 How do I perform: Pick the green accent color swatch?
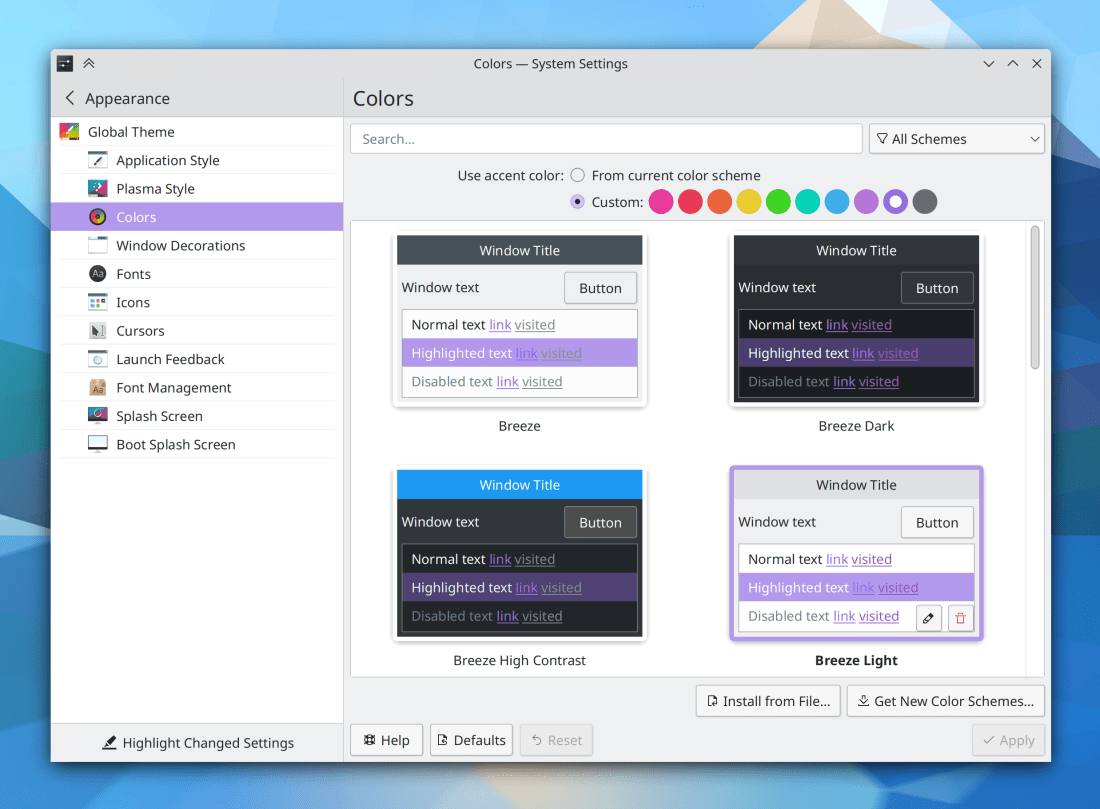tap(778, 202)
